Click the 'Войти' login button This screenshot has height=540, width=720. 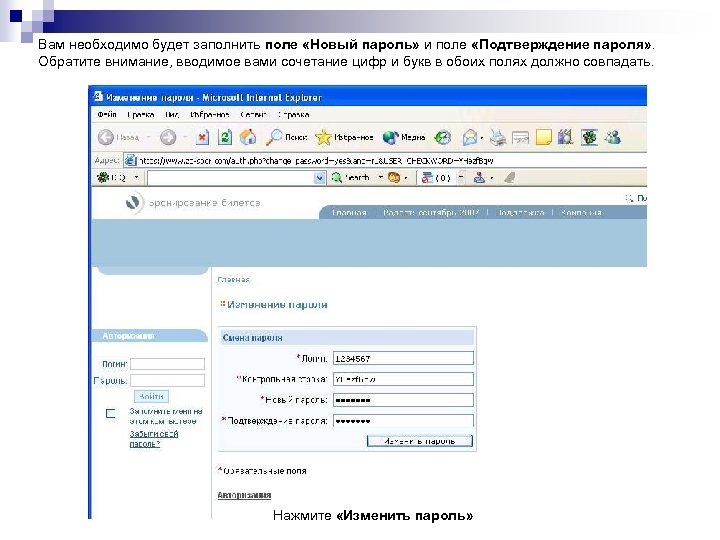coord(152,396)
